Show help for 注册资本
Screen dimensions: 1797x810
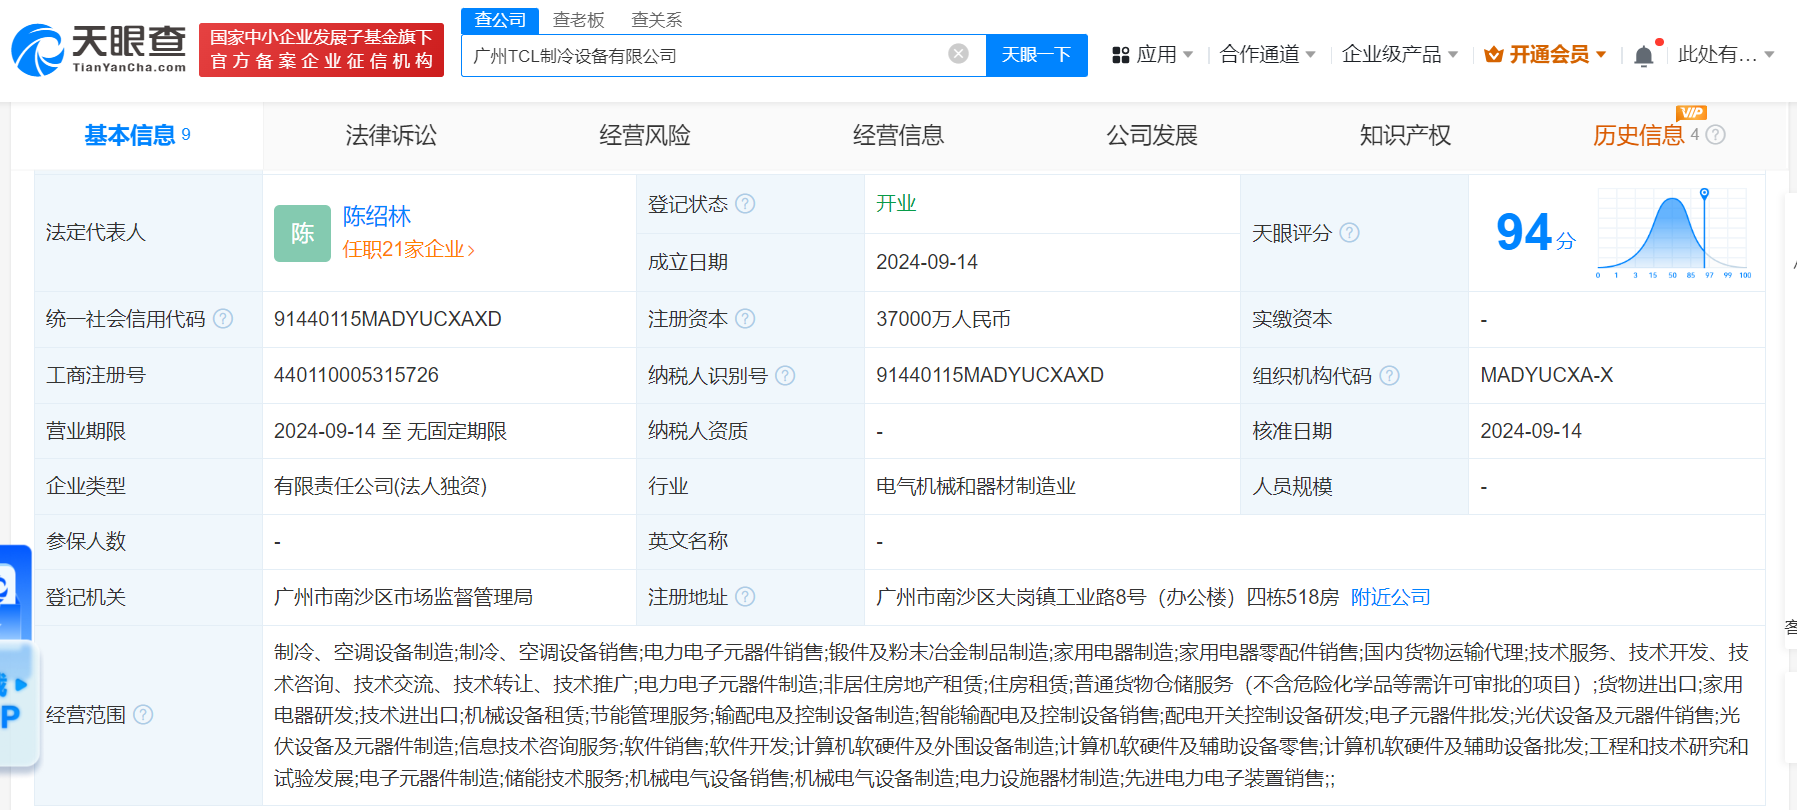point(745,319)
